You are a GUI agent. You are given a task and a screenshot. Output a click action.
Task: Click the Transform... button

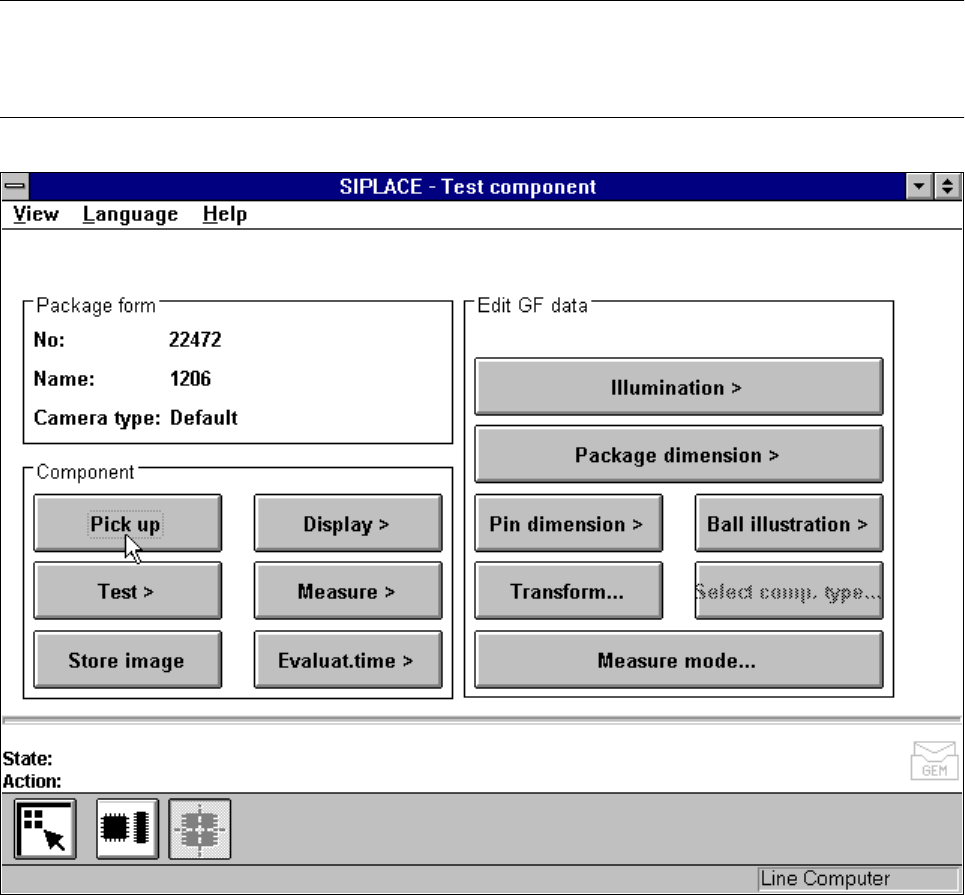coord(567,591)
